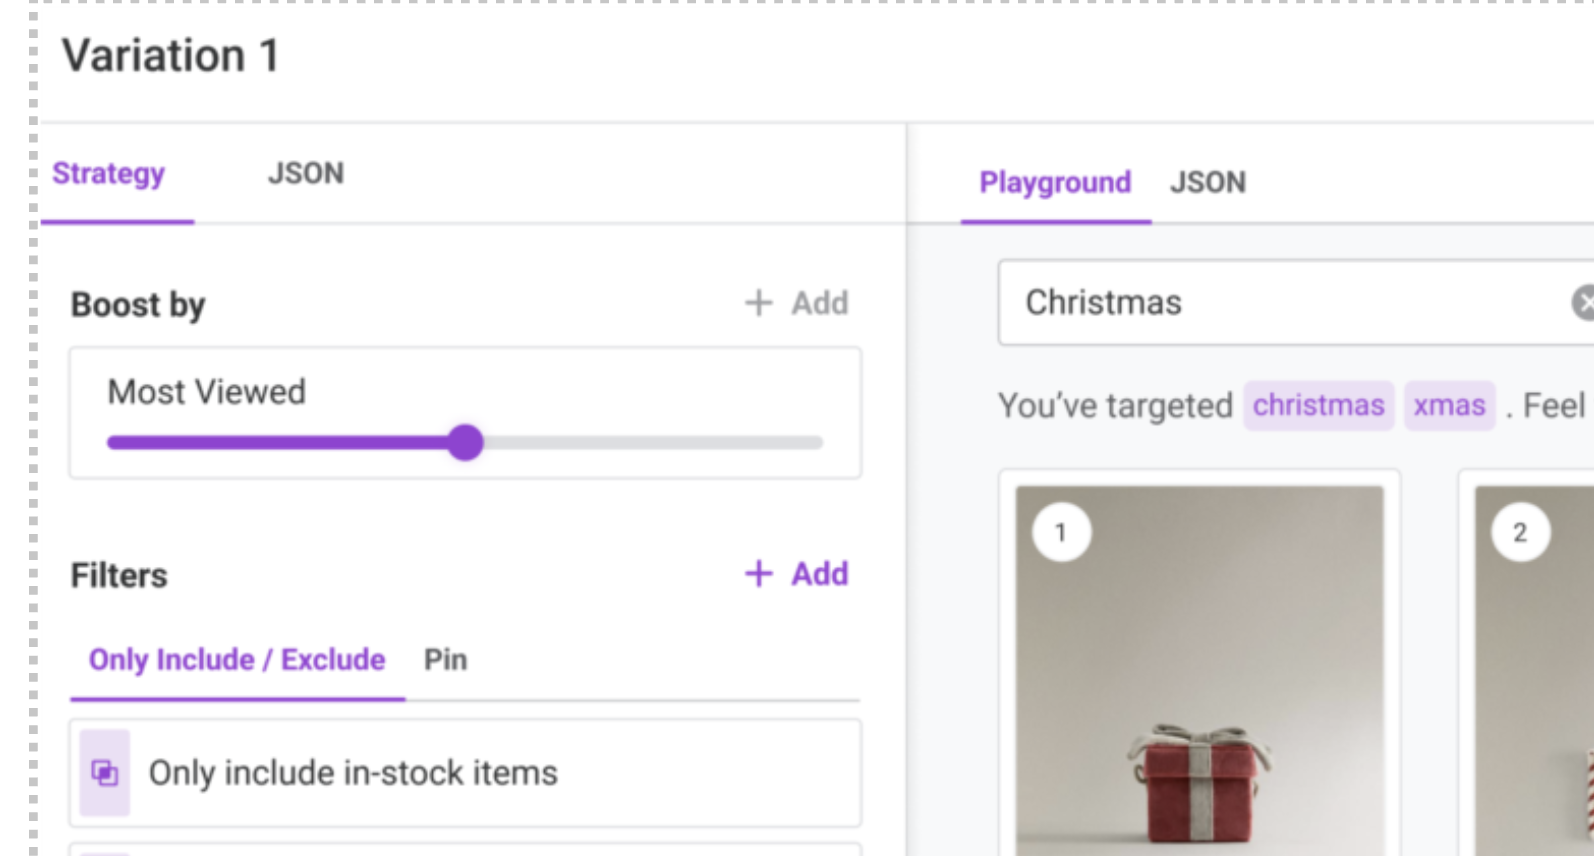The image size is (1594, 856).
Task: Click the plus icon next to Boost by Add
Action: pyautogui.click(x=759, y=303)
